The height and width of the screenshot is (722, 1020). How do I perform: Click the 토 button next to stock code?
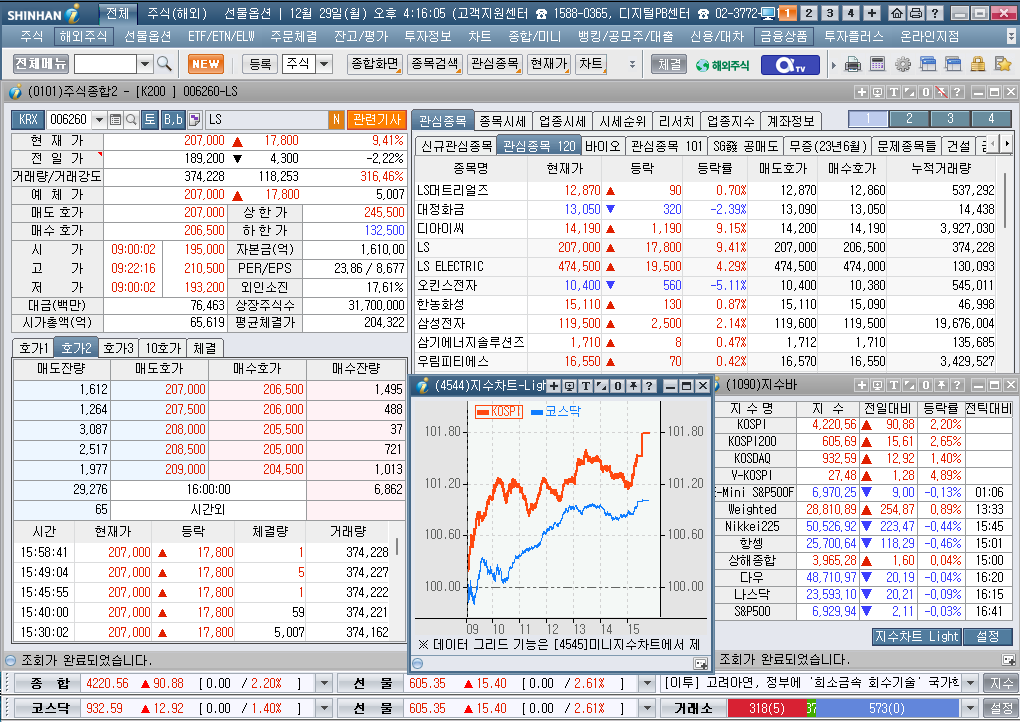click(150, 120)
